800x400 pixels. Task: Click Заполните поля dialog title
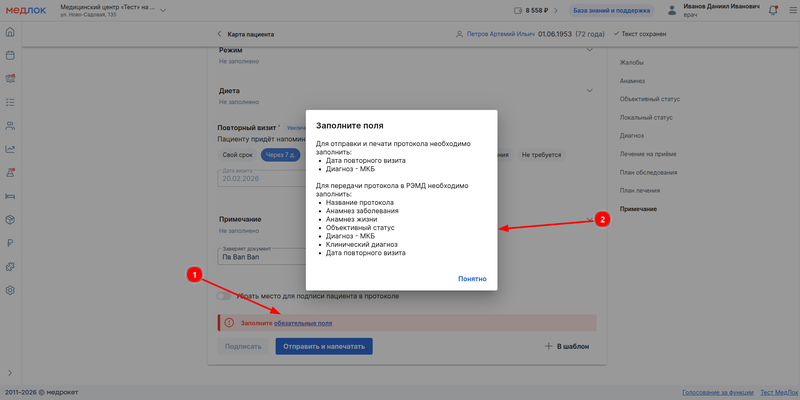click(349, 125)
